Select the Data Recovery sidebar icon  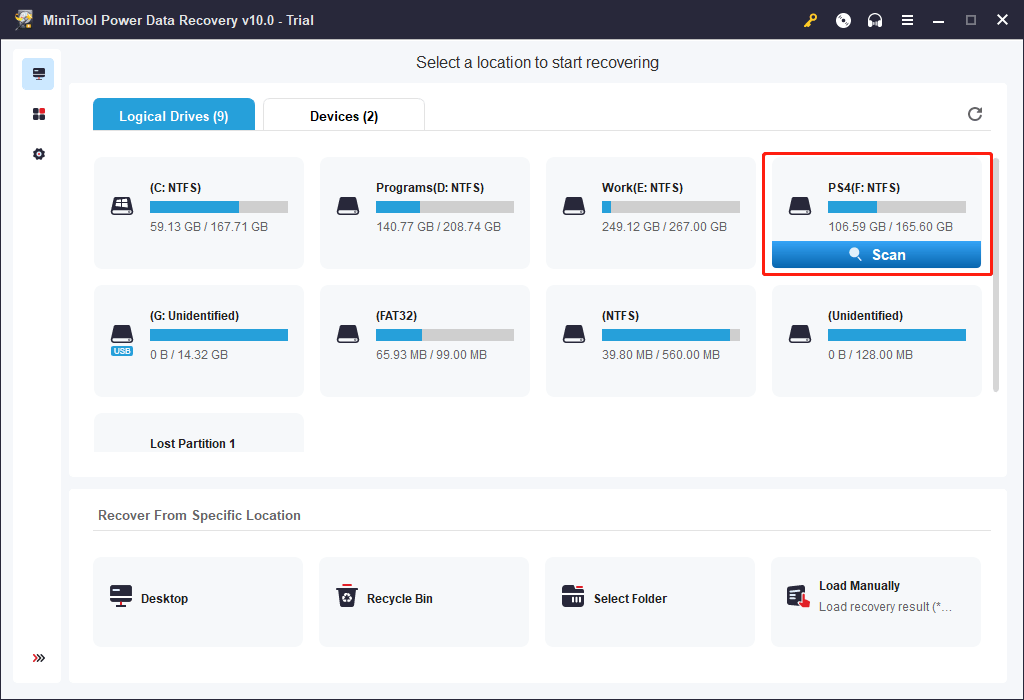pos(38,73)
